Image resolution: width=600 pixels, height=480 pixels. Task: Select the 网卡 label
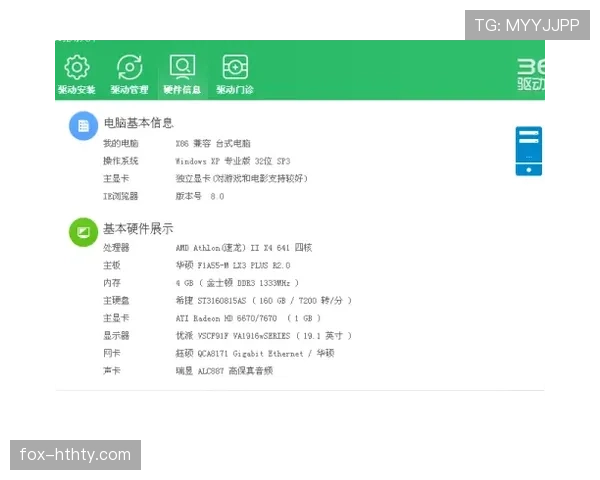[112, 353]
